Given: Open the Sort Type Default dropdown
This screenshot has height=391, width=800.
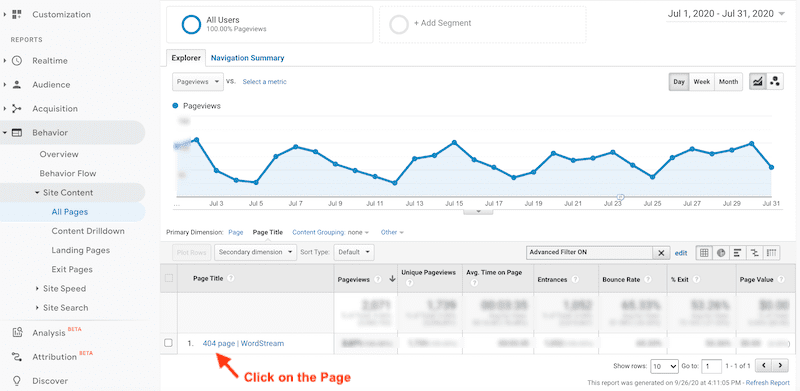Looking at the screenshot, I should 354,252.
